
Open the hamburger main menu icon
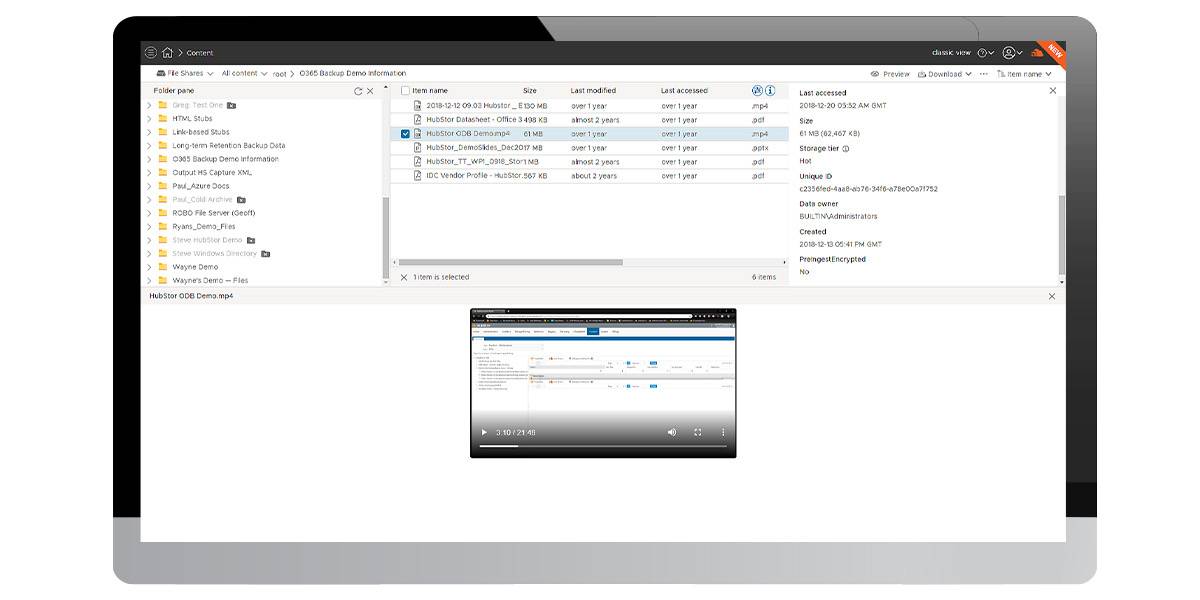coord(151,53)
